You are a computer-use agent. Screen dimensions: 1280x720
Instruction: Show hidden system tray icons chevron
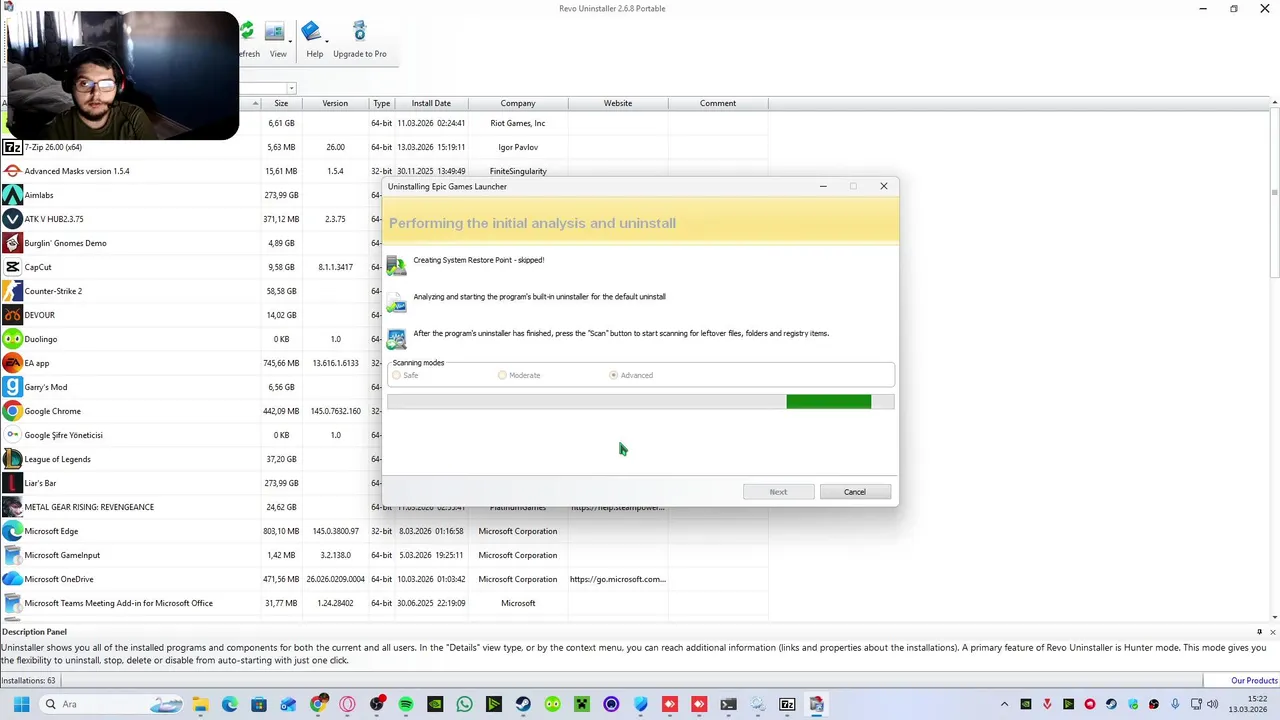[1004, 704]
